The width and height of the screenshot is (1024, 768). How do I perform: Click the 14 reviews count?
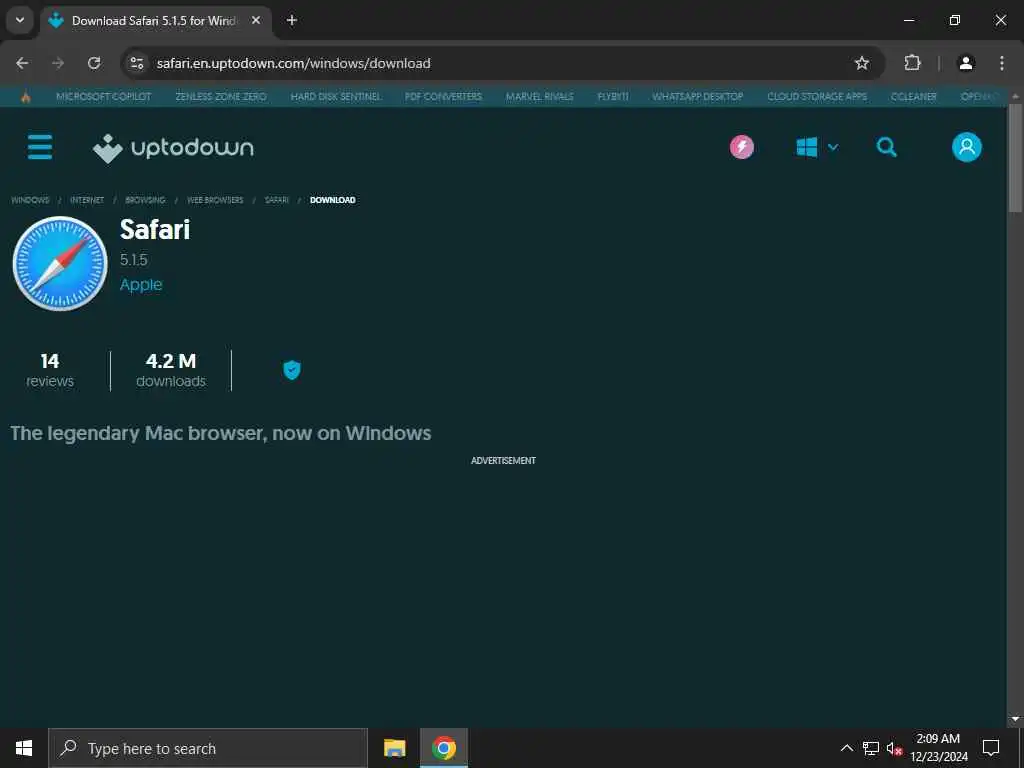50,370
